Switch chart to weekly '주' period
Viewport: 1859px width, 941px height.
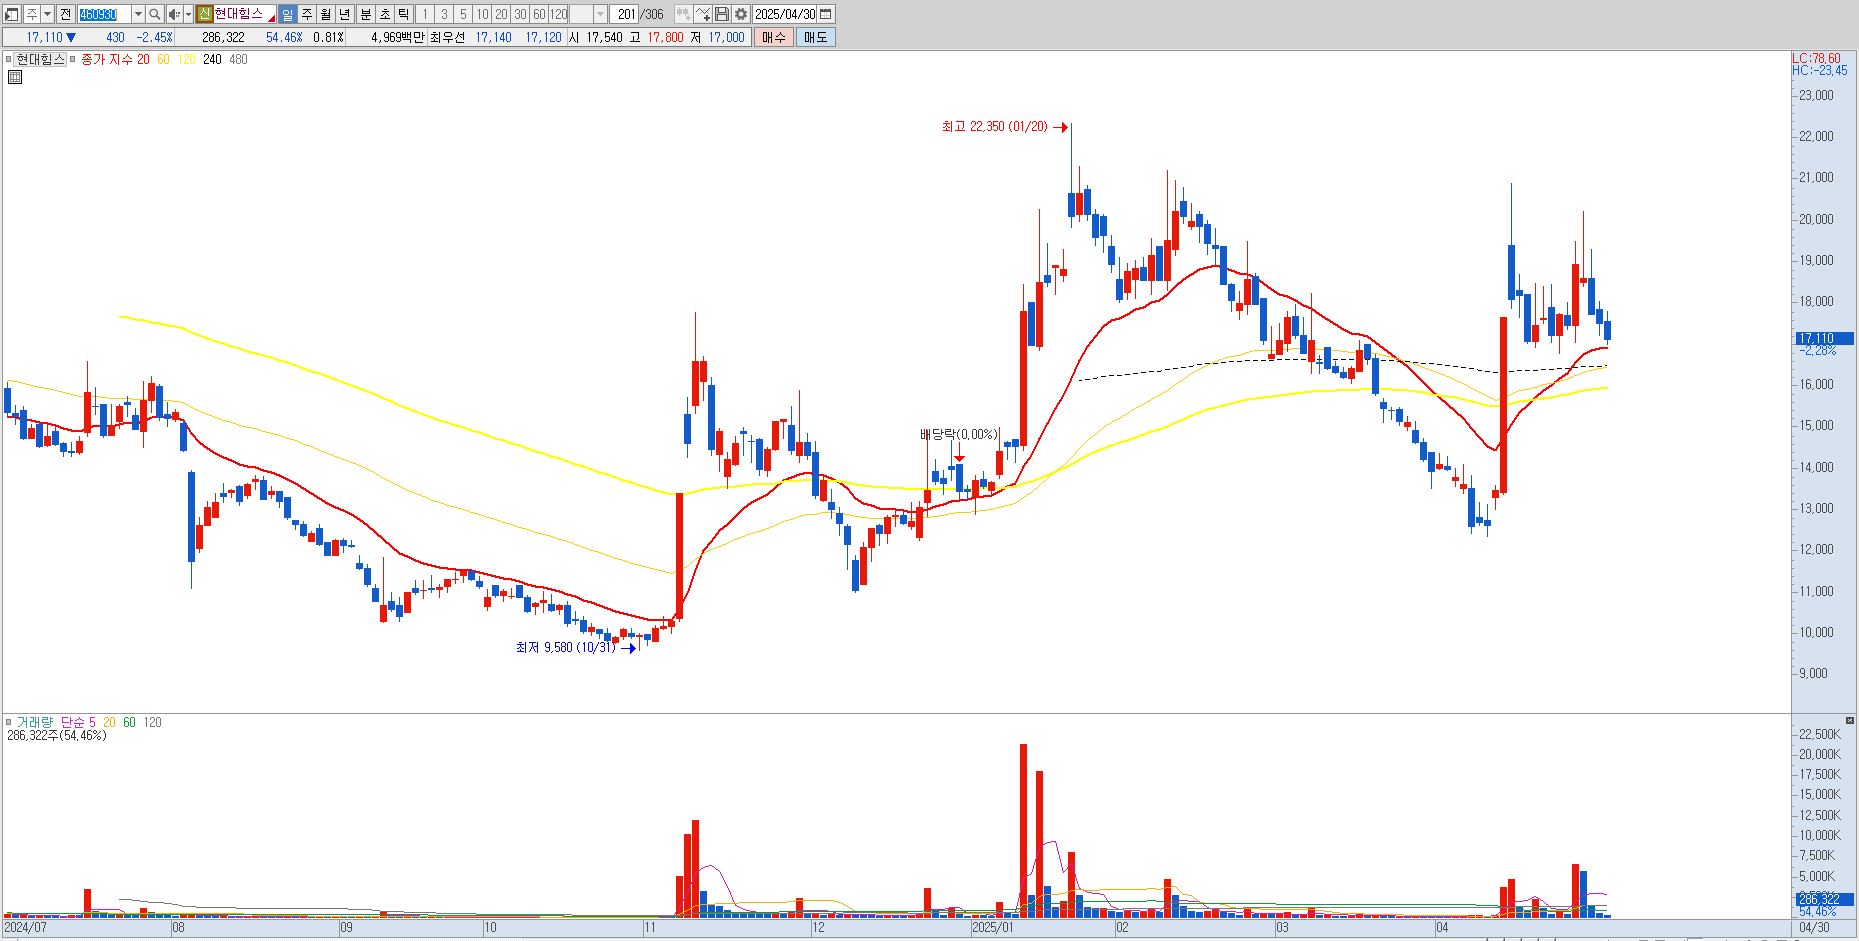(x=307, y=14)
